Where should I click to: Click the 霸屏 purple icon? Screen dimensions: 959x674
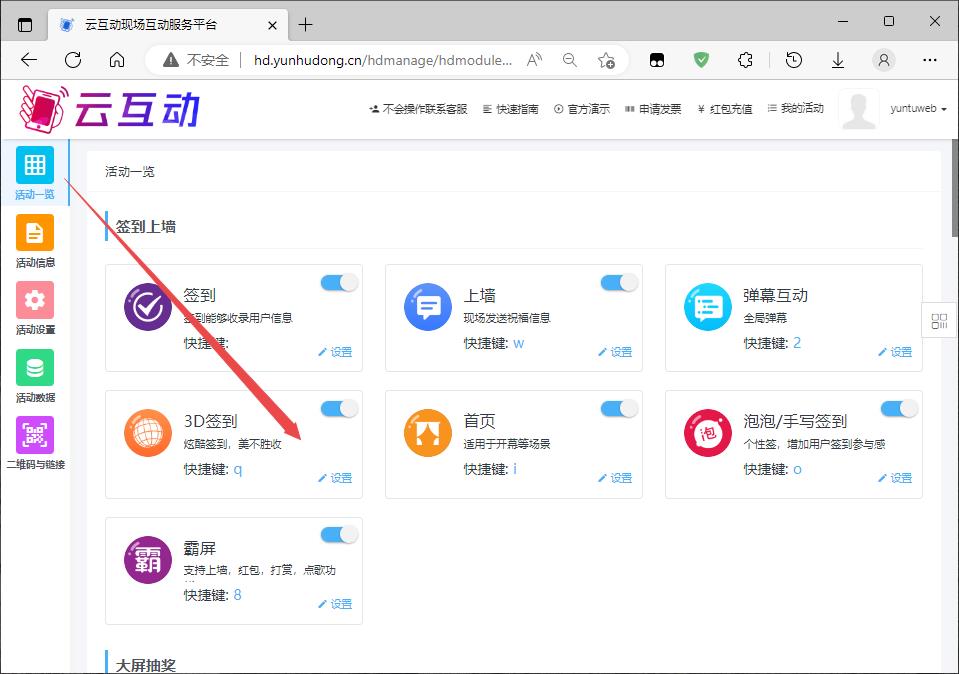tap(148, 560)
